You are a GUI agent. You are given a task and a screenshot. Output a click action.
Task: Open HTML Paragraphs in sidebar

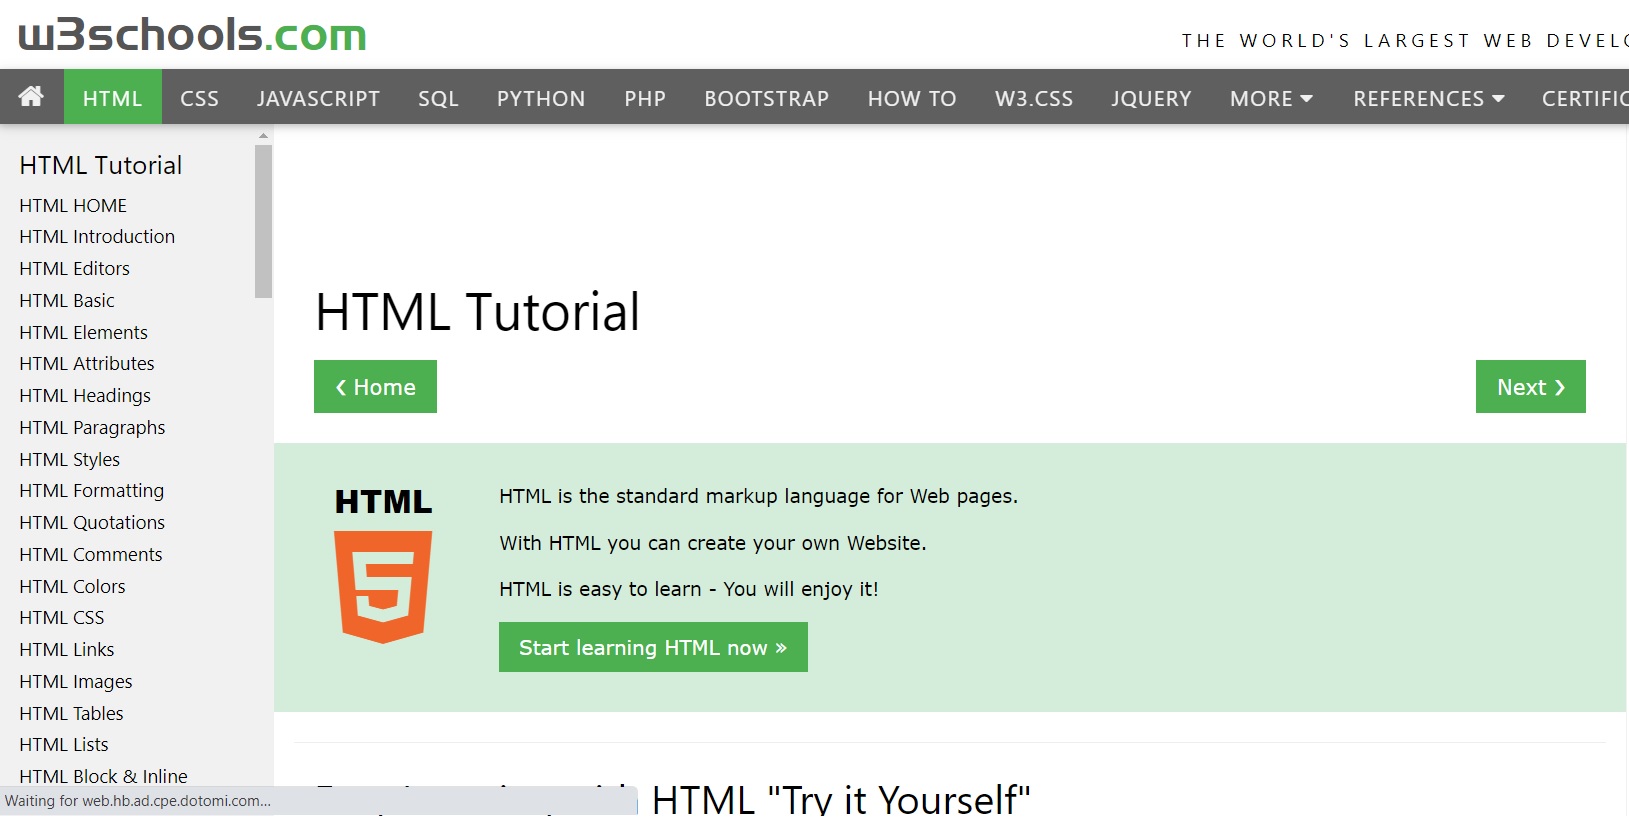point(92,428)
